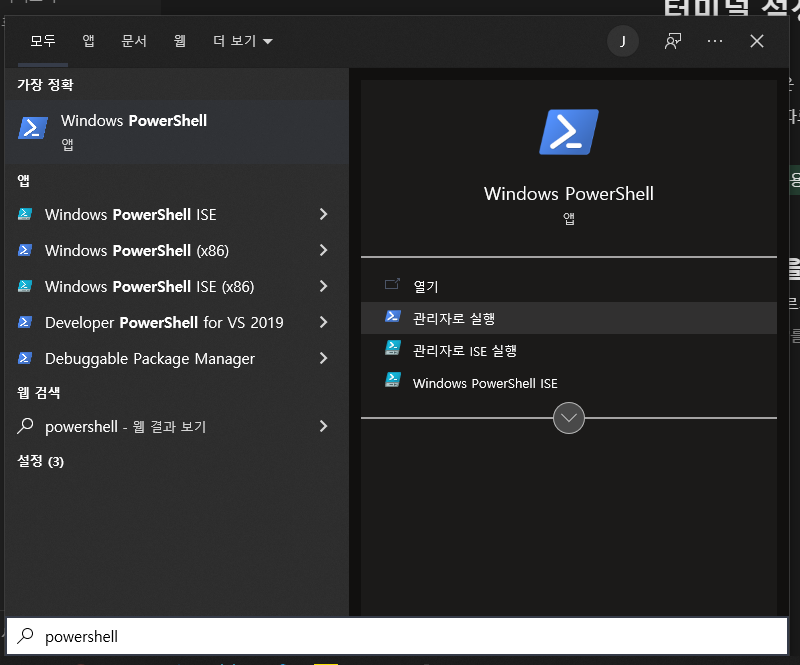Click the Windows PowerShell ISE app icon

(x=25, y=214)
